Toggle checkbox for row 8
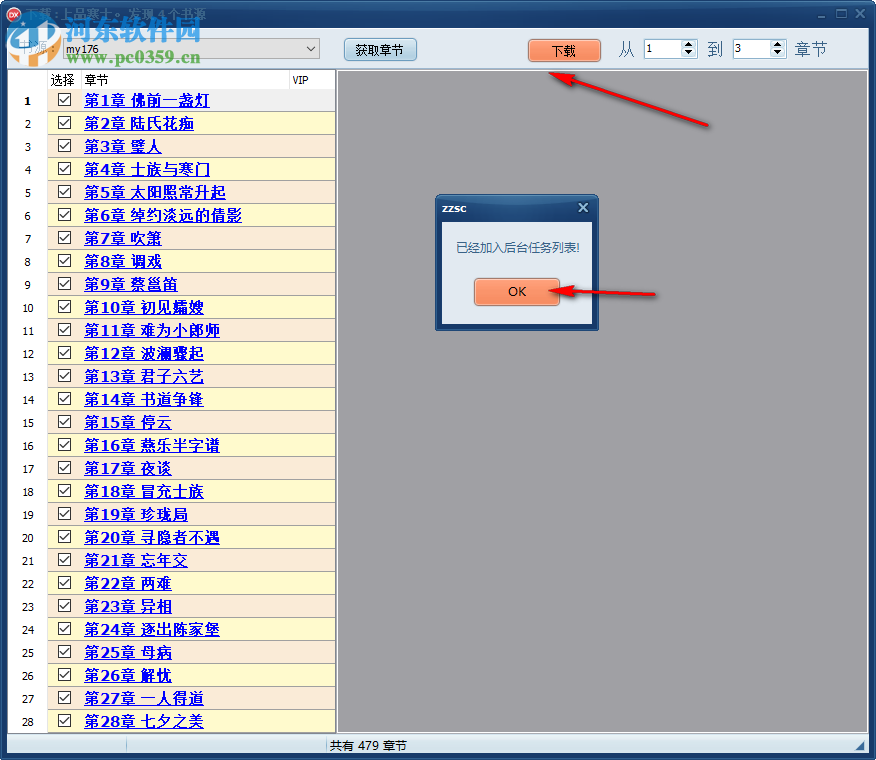 (65, 261)
